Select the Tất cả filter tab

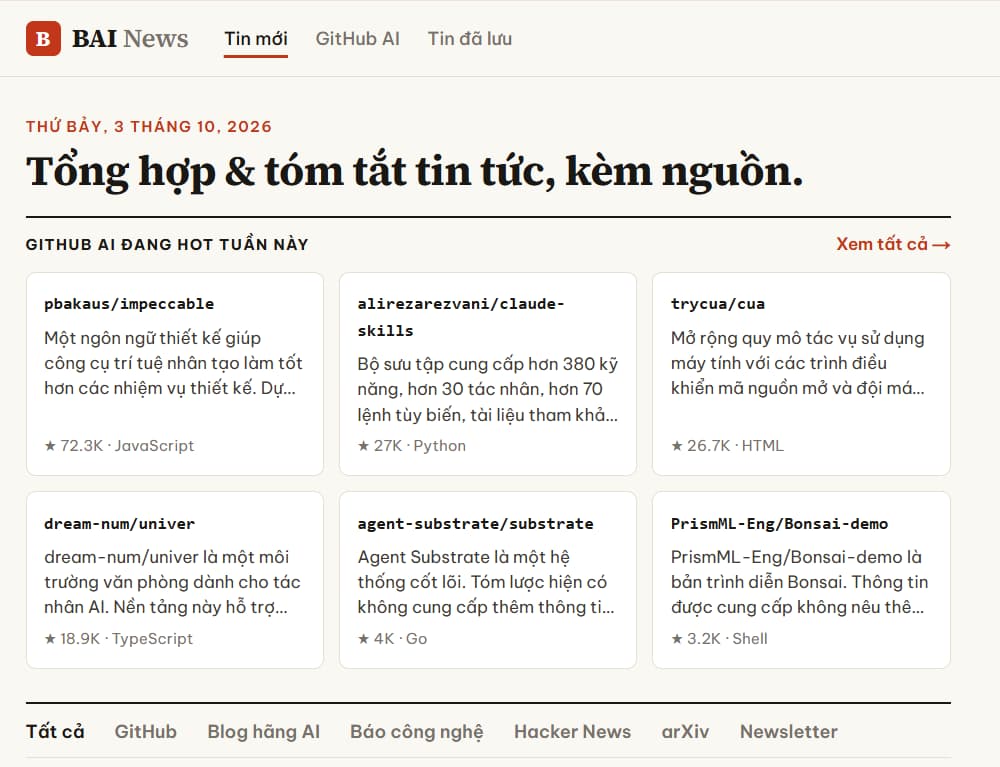[x=55, y=731]
